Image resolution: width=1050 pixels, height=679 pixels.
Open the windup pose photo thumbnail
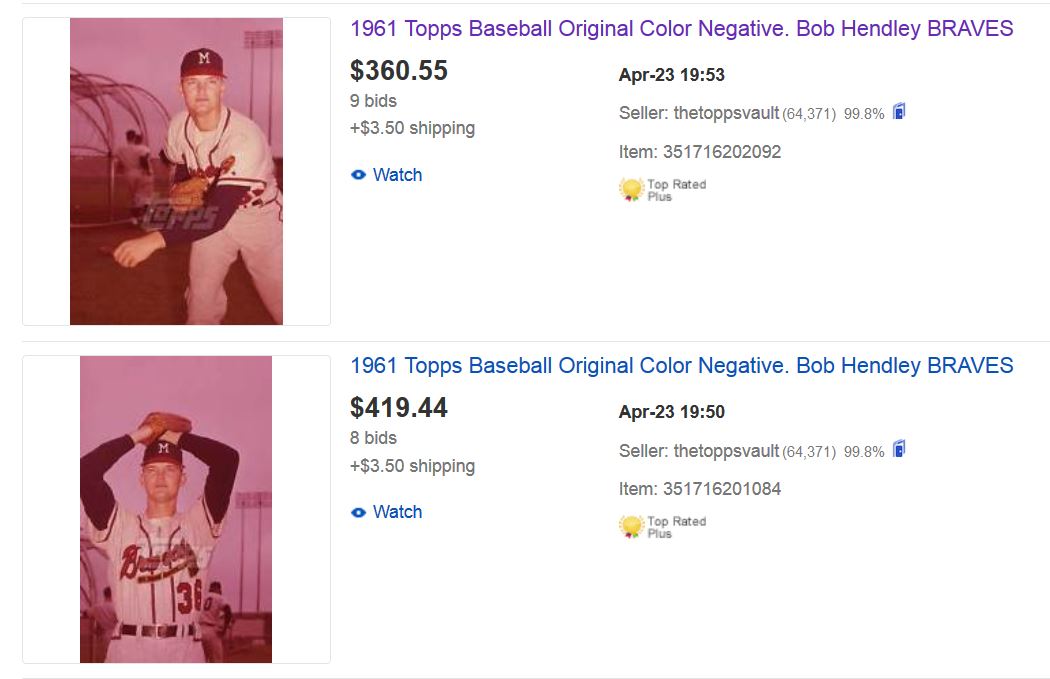click(x=176, y=509)
